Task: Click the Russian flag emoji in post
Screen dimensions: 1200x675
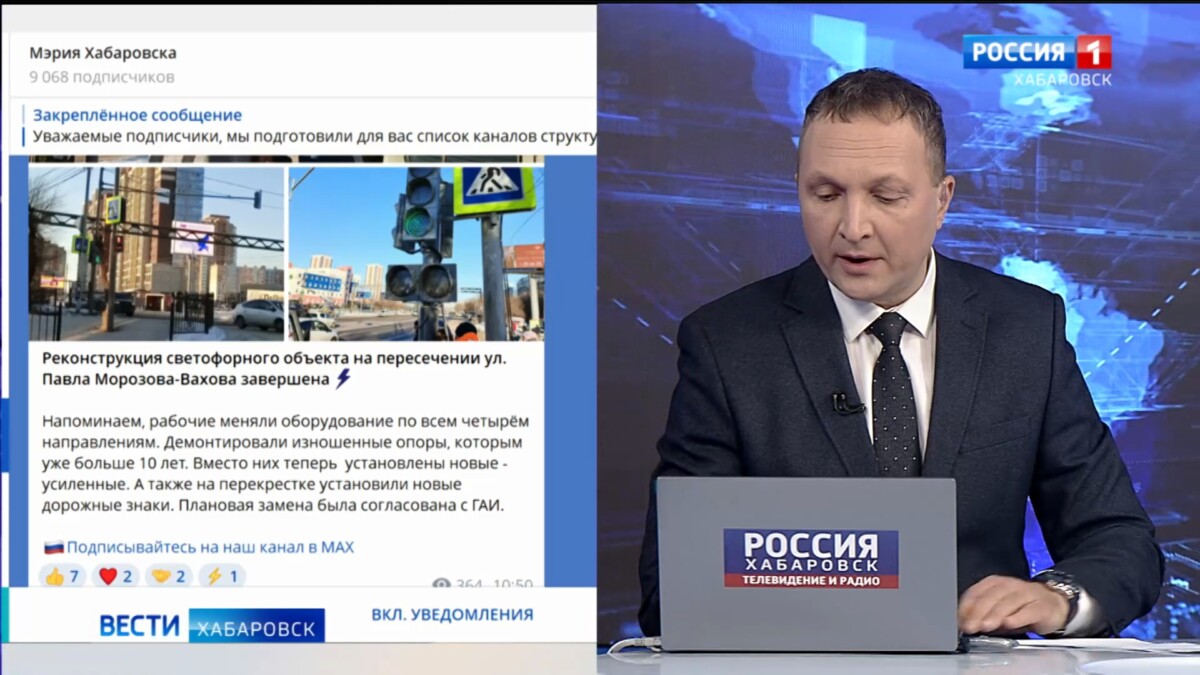Action: [54, 547]
